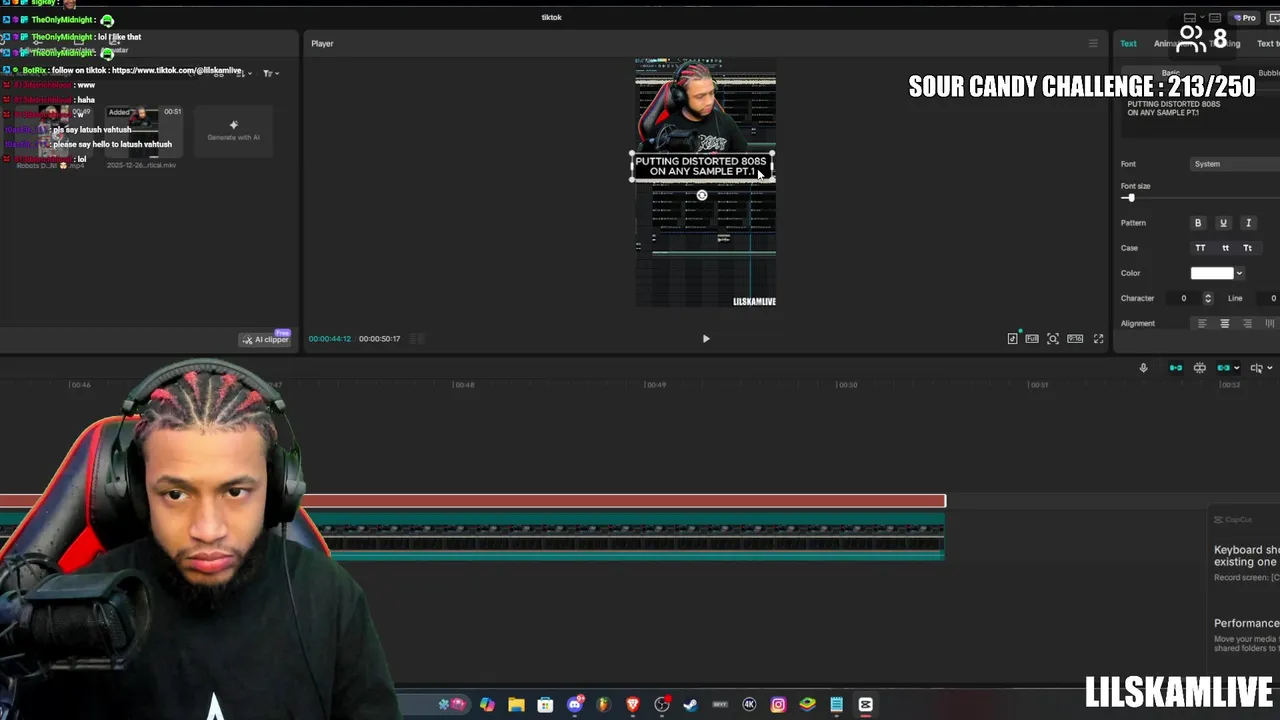Toggle Underline text pattern
Image resolution: width=1280 pixels, height=720 pixels.
1223,223
